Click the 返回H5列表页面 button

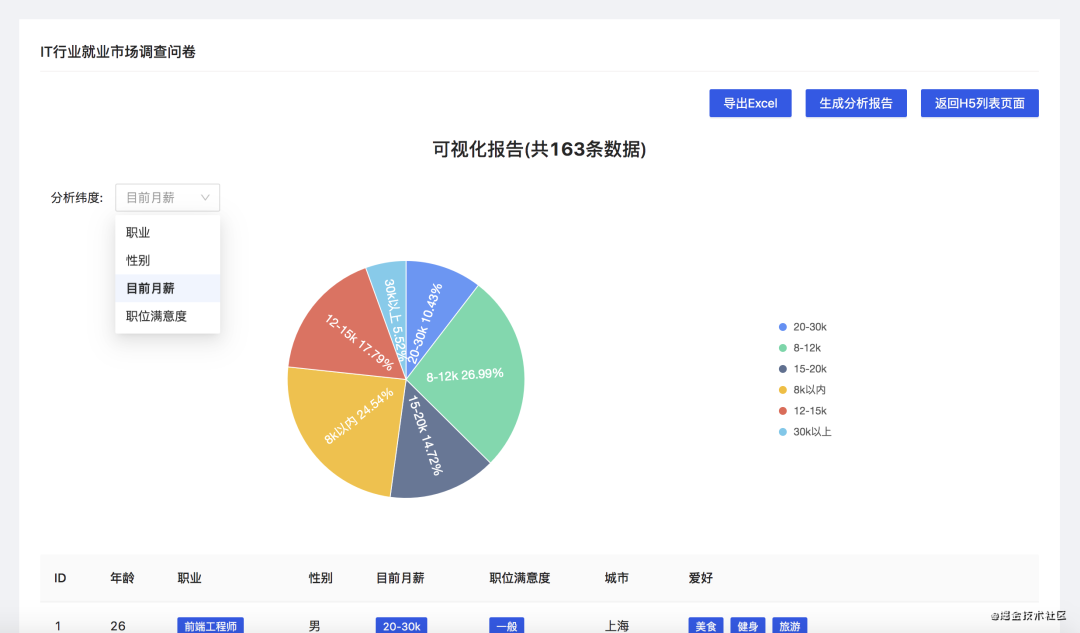[x=979, y=103]
